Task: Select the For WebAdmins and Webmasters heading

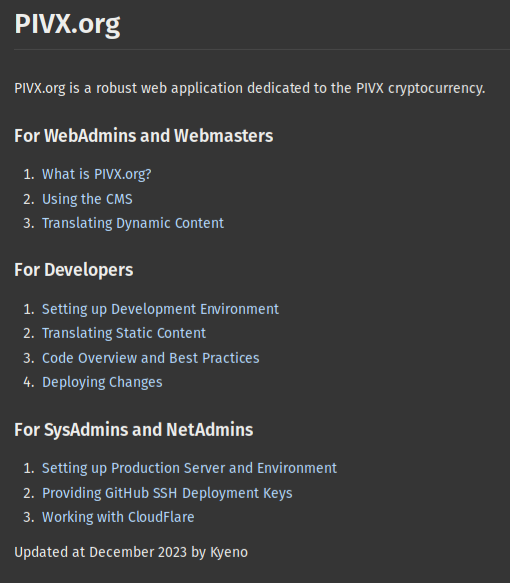Action: (x=143, y=136)
